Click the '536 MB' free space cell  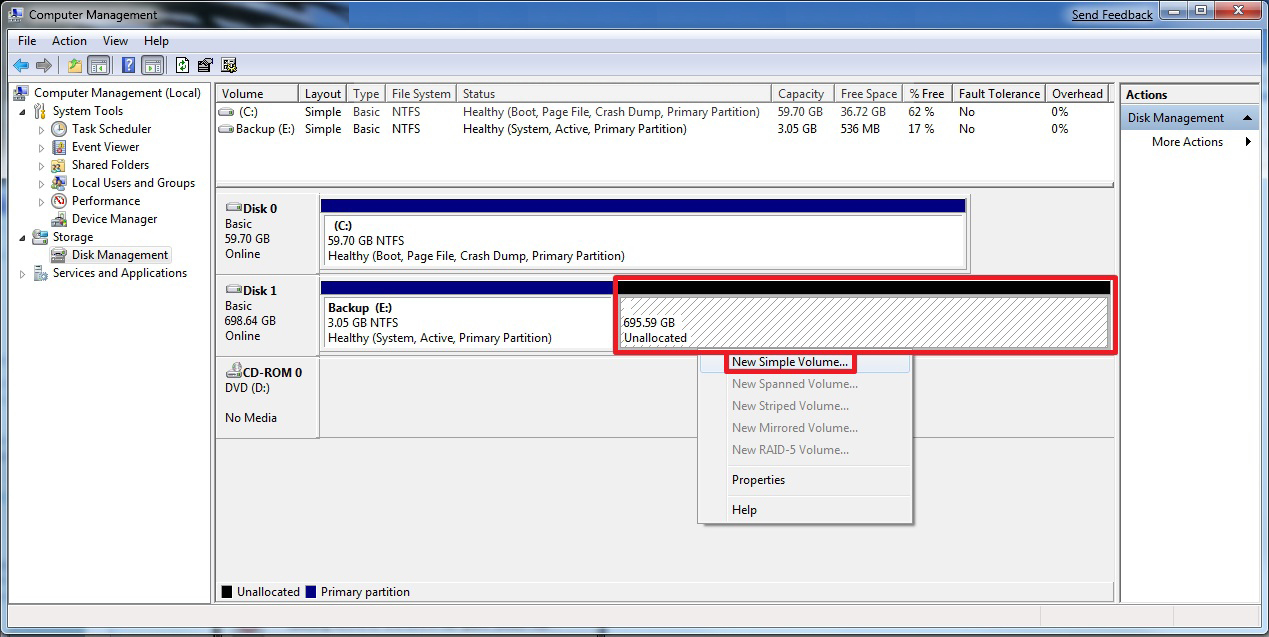click(x=860, y=129)
